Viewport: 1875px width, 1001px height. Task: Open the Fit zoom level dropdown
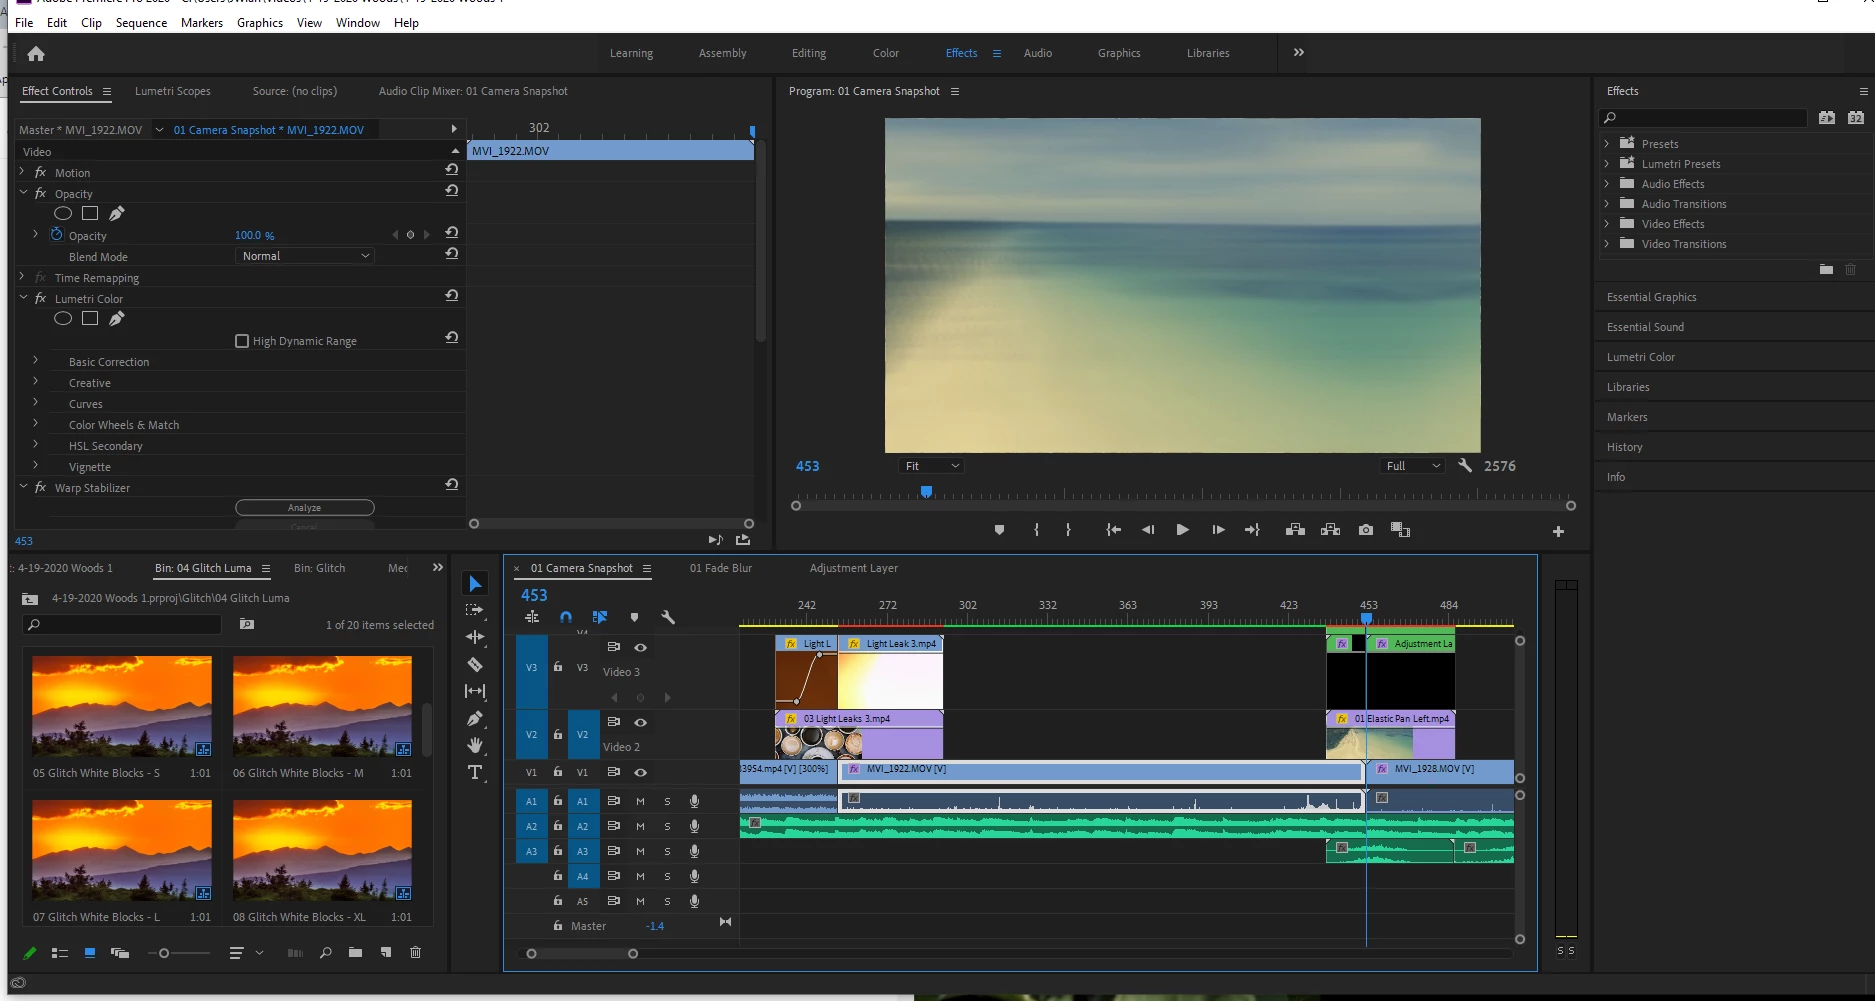tap(931, 466)
